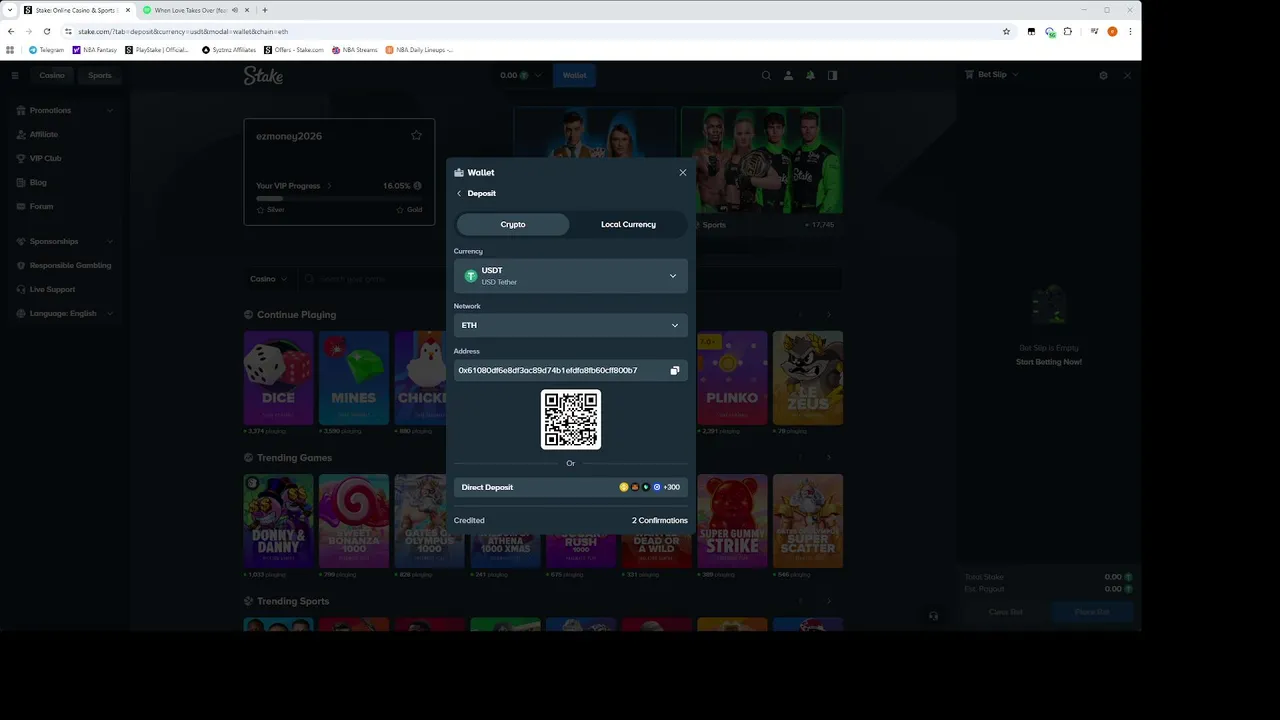The height and width of the screenshot is (720, 1280).
Task: Go back using the arrow beside Deposit
Action: pos(459,193)
